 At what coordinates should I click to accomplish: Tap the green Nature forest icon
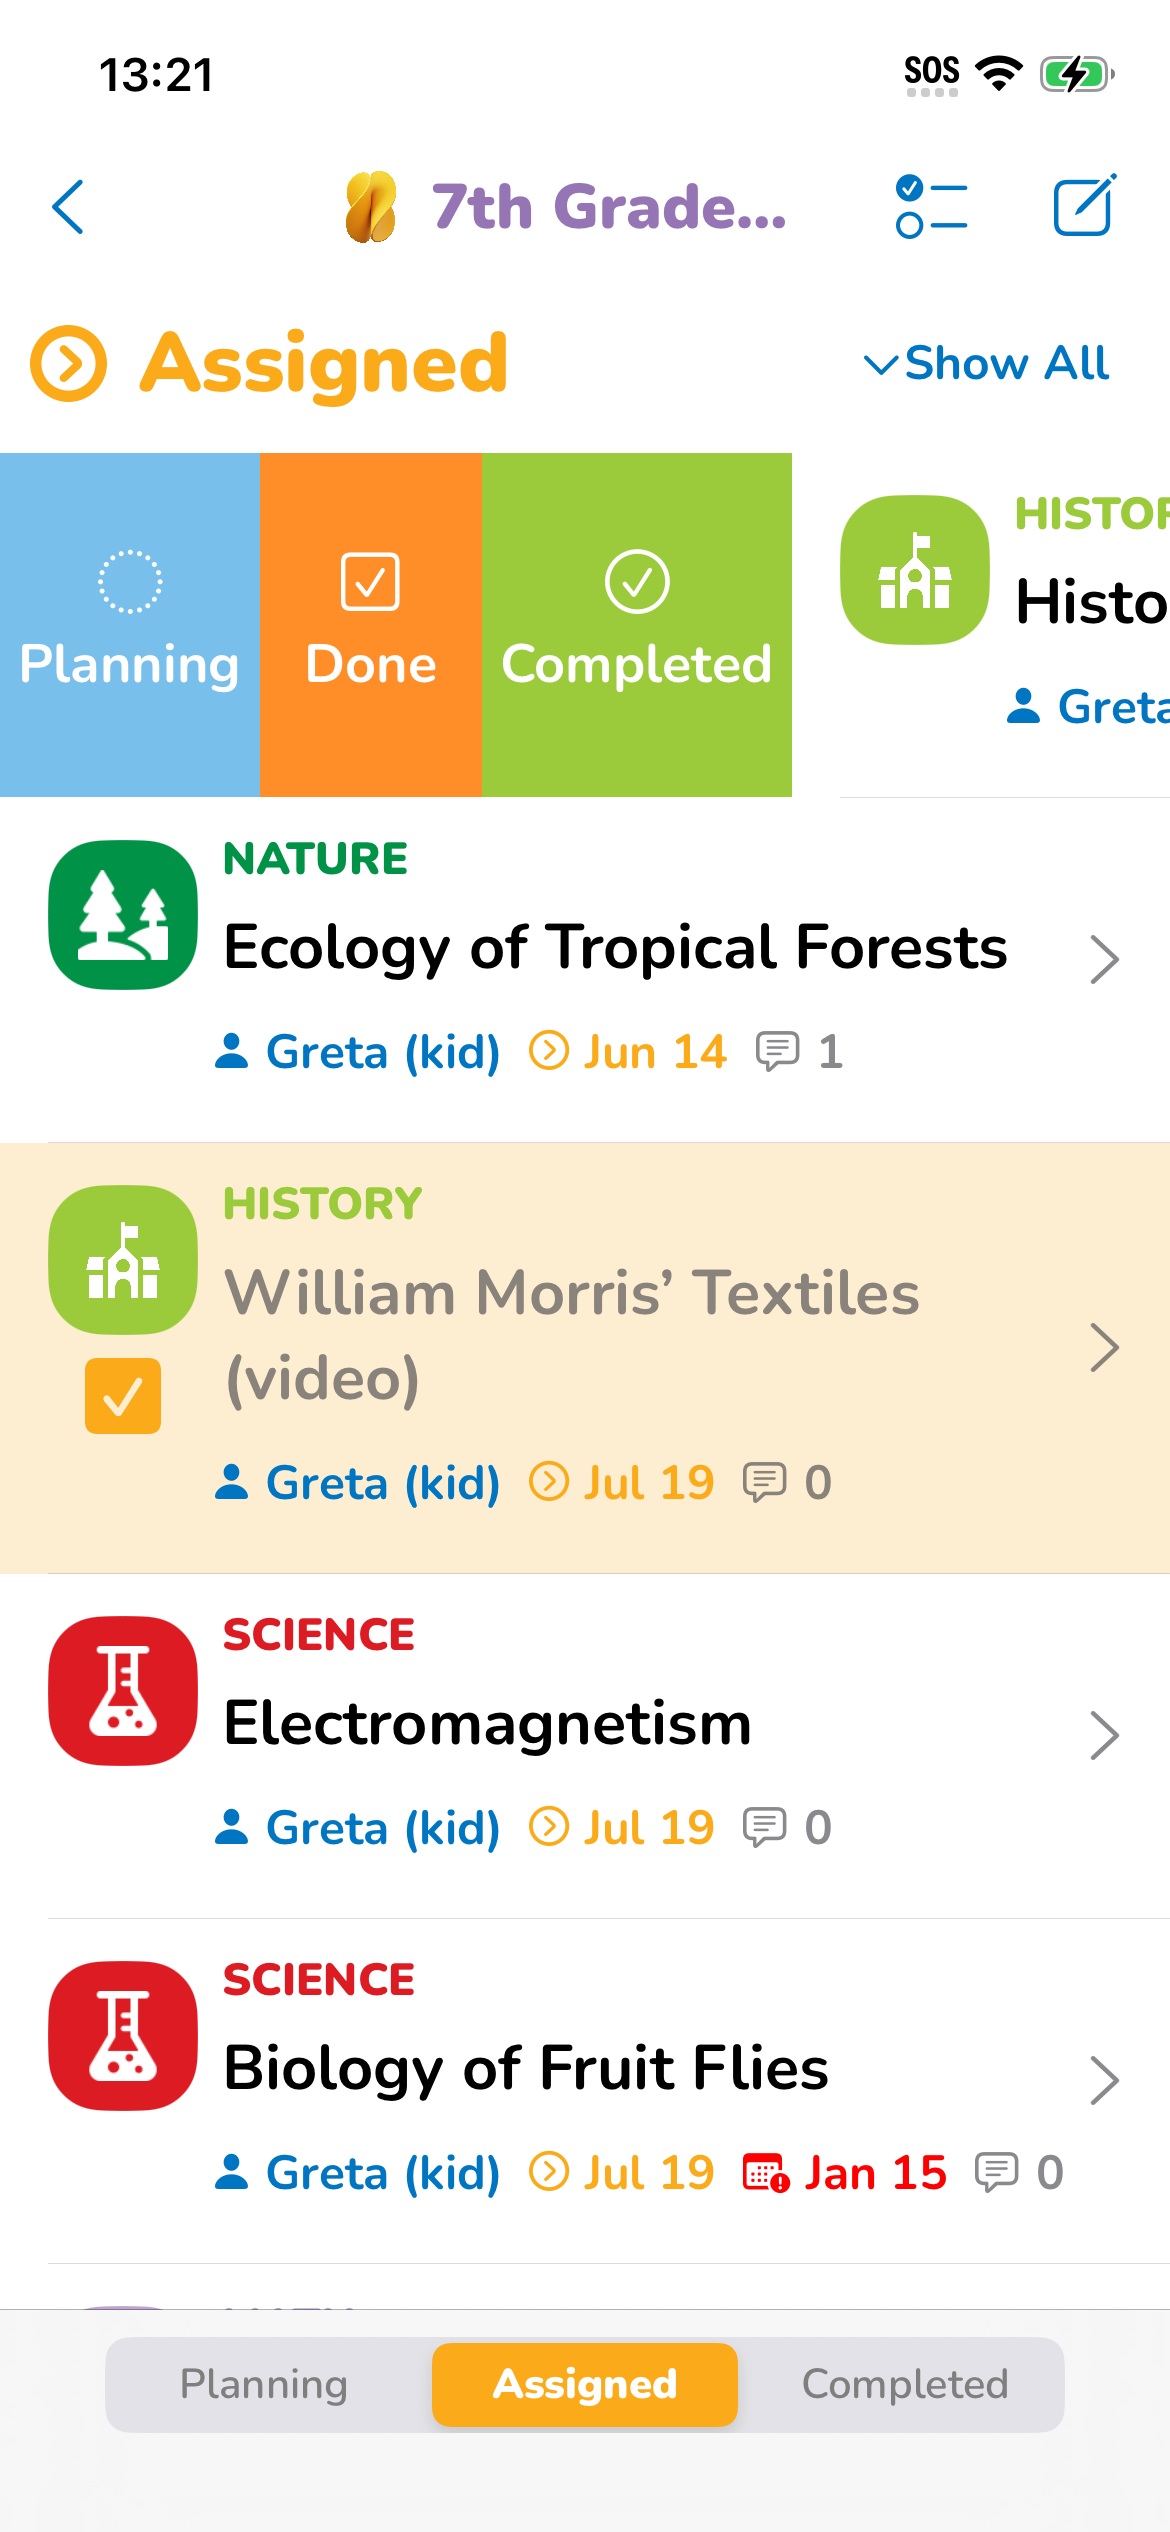point(123,914)
